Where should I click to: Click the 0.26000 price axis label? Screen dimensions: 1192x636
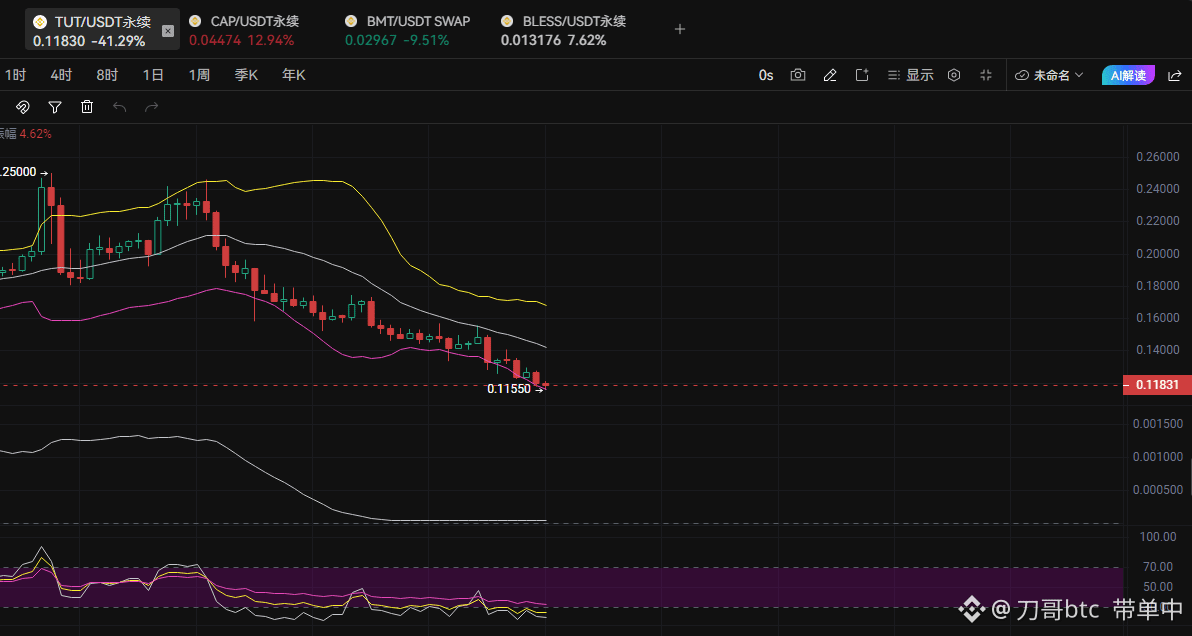pos(1158,157)
